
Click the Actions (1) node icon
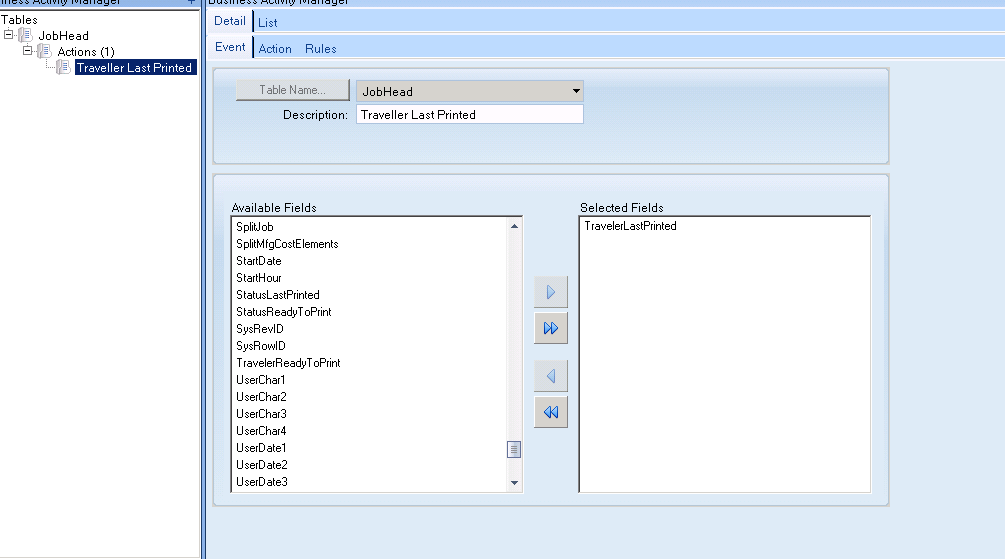coord(44,51)
